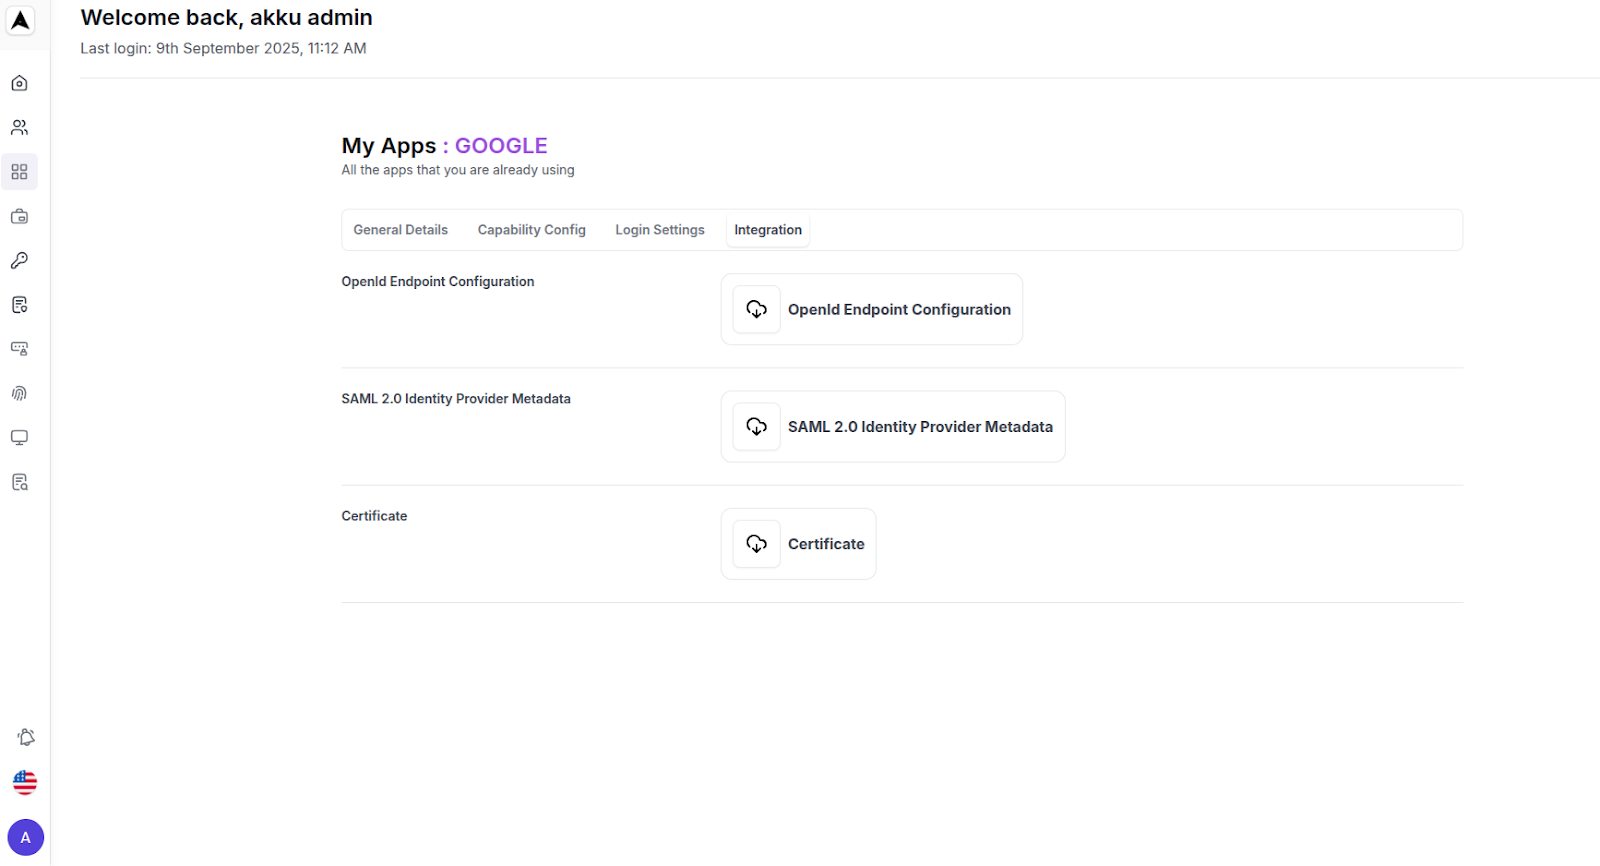Screen dimensions: 1600x866
Task: Click the Akku logo icon
Action: (x=20, y=20)
